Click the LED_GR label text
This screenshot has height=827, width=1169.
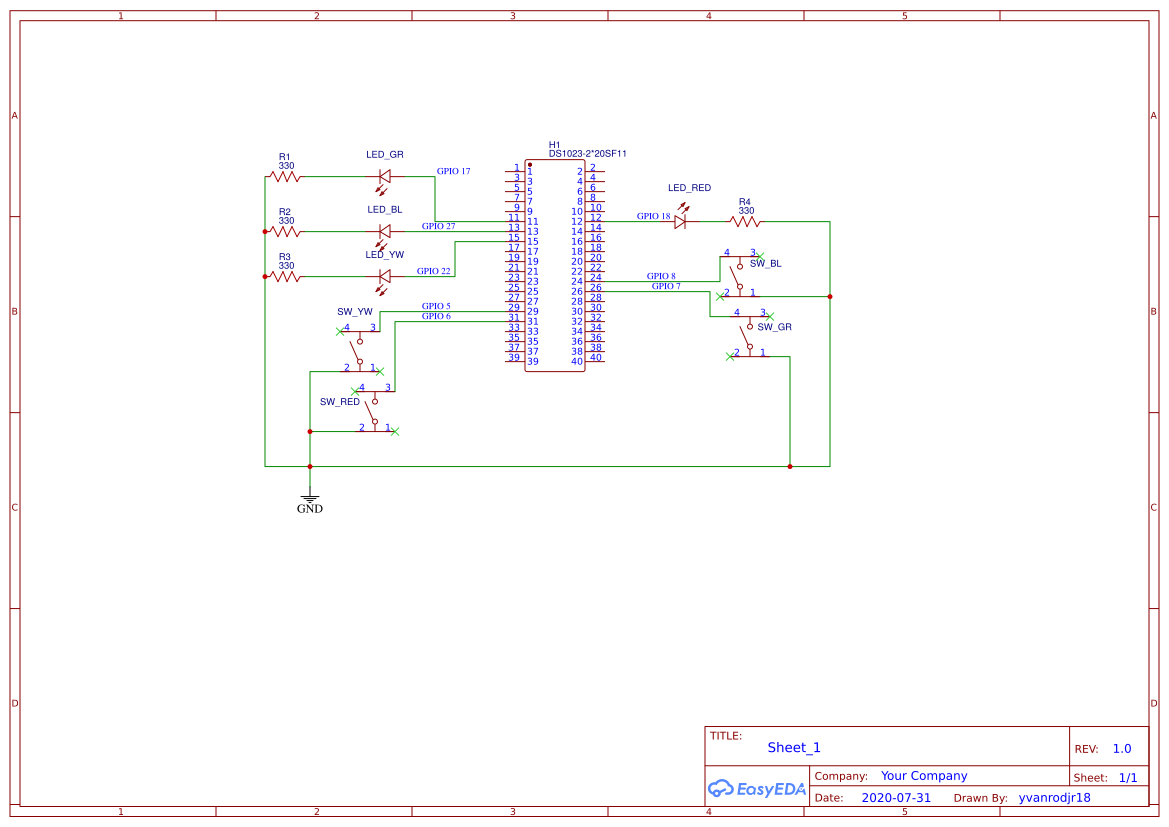click(385, 154)
